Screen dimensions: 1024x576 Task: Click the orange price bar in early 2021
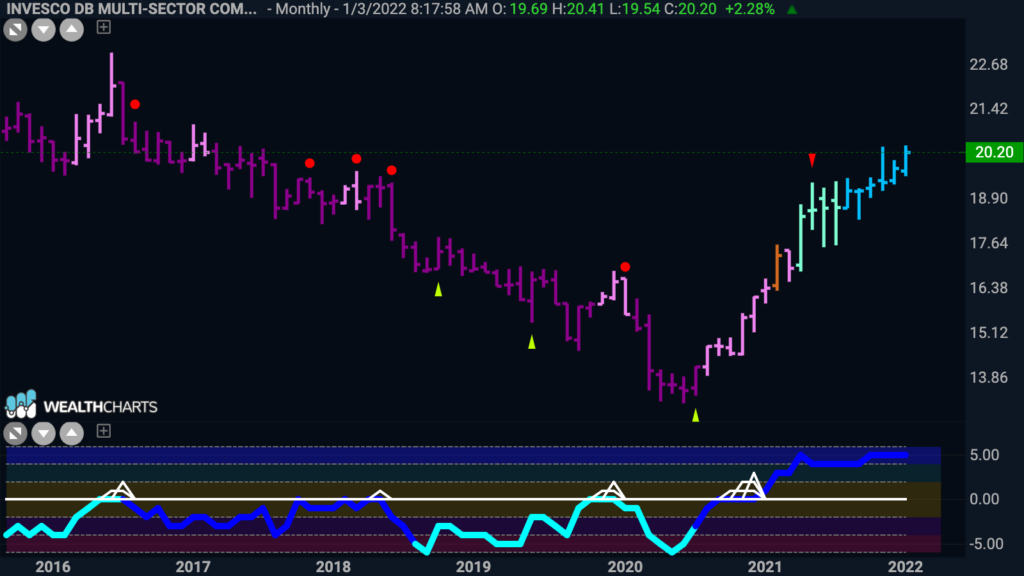click(x=776, y=267)
